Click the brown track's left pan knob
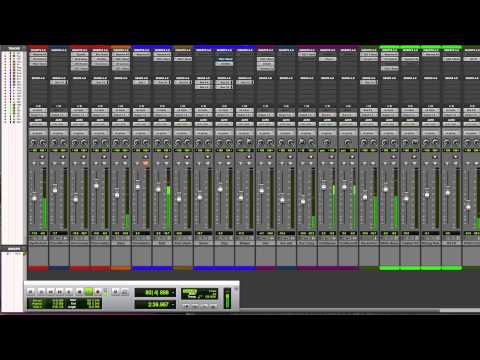Screen dimensions: 480x360 178,142
